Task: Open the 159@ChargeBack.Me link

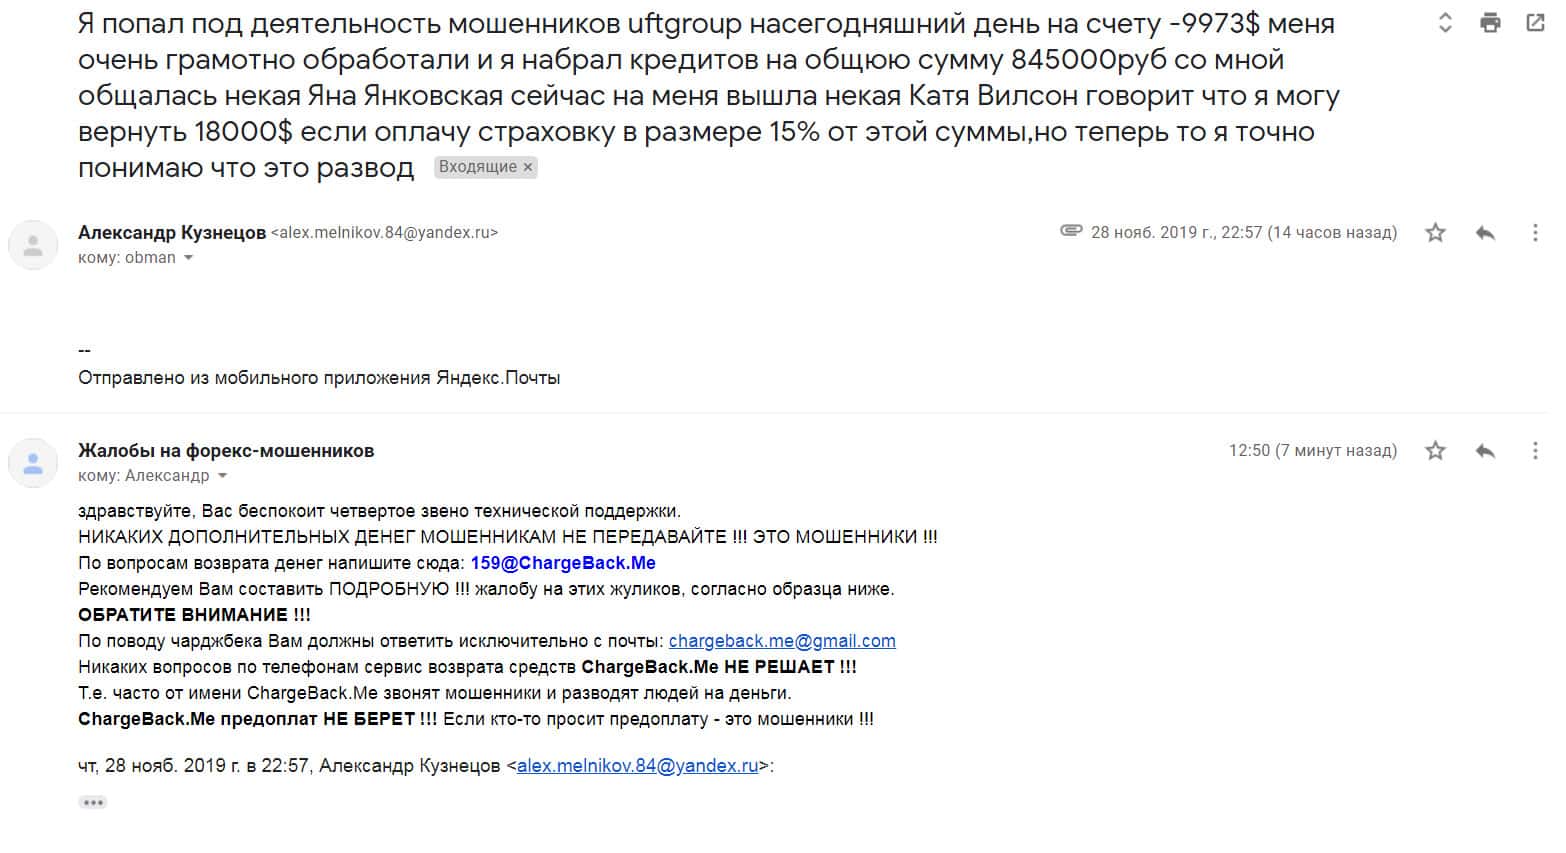Action: [x=563, y=563]
